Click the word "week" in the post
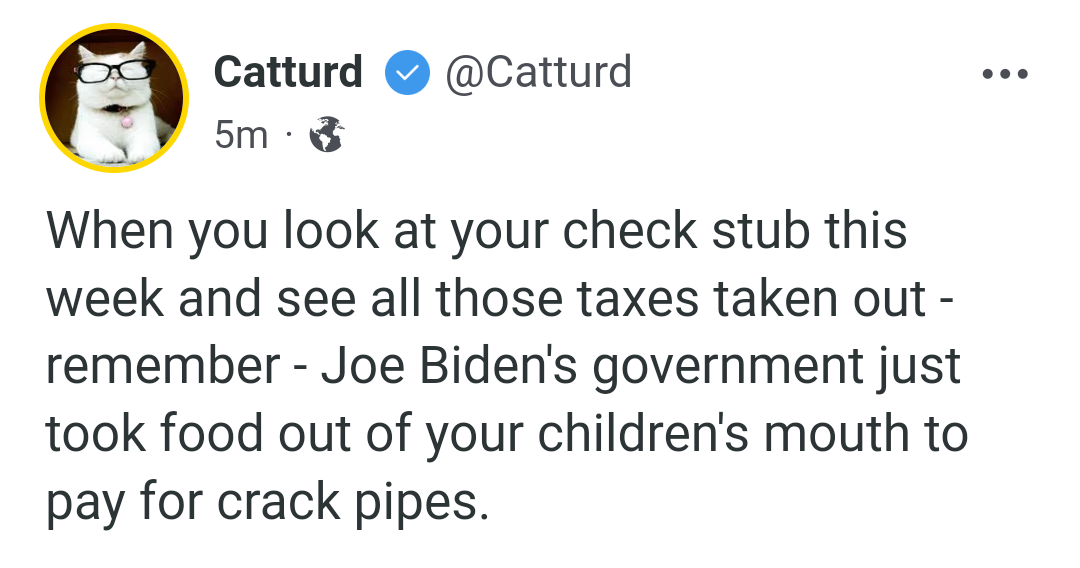 tap(105, 298)
